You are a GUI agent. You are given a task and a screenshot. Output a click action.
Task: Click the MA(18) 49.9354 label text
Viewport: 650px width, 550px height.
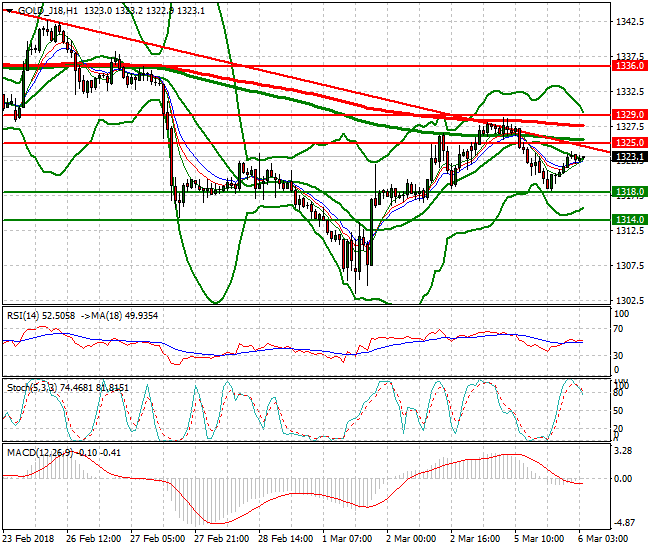124,316
